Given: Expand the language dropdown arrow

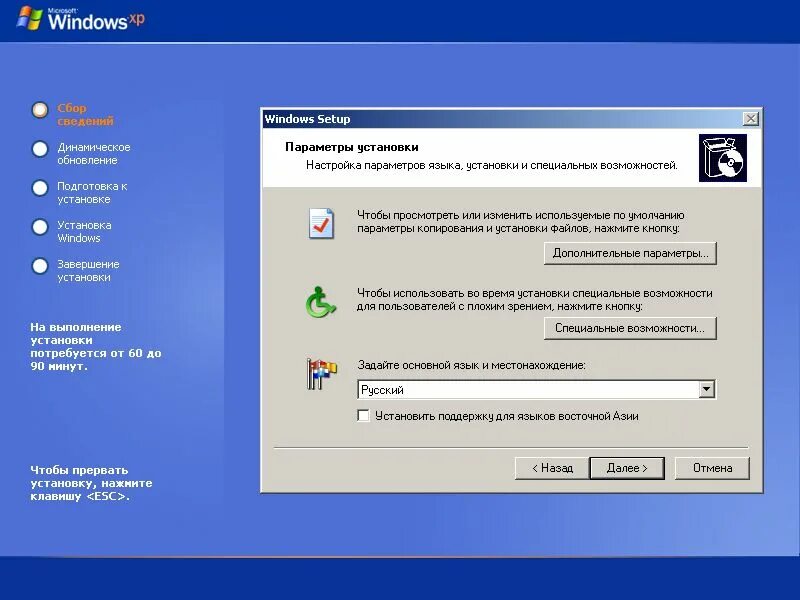Looking at the screenshot, I should [707, 389].
